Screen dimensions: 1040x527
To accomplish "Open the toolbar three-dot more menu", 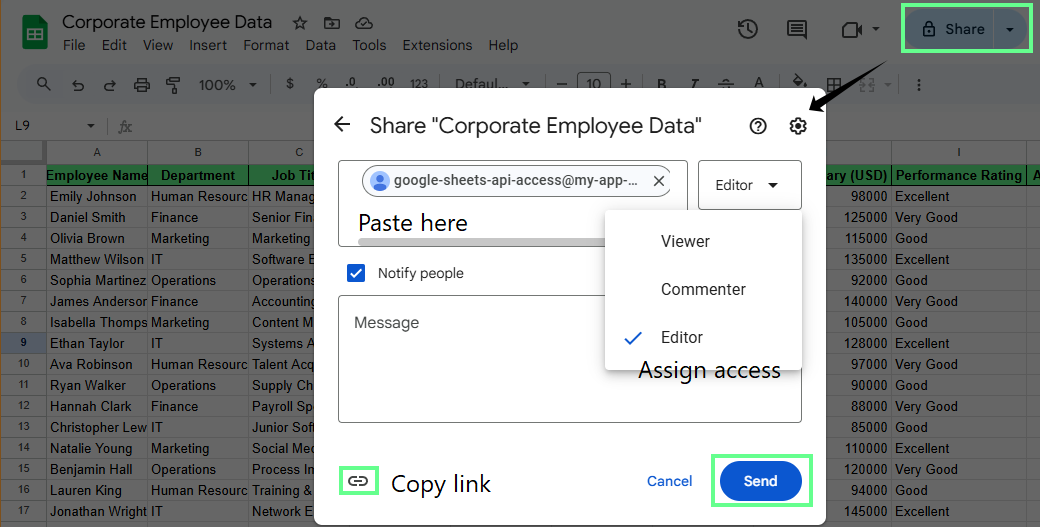I will 919,85.
